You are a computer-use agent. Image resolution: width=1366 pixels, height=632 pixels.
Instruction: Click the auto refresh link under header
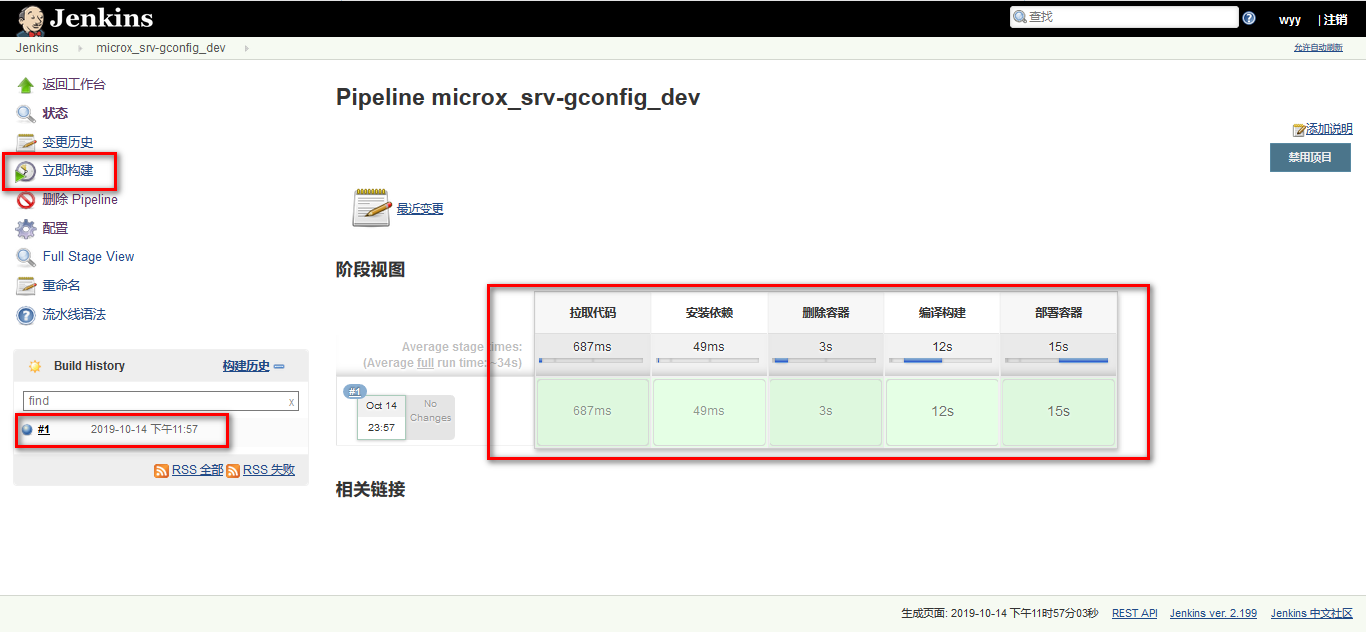(x=1318, y=48)
